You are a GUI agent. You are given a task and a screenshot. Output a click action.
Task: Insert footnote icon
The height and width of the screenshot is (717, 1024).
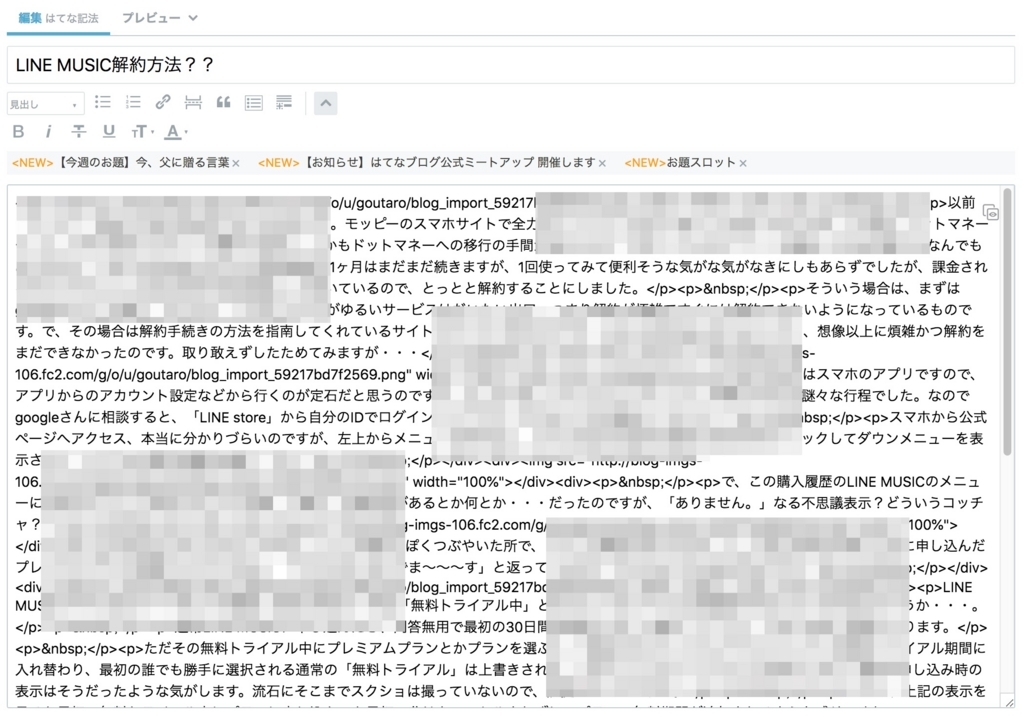[283, 102]
